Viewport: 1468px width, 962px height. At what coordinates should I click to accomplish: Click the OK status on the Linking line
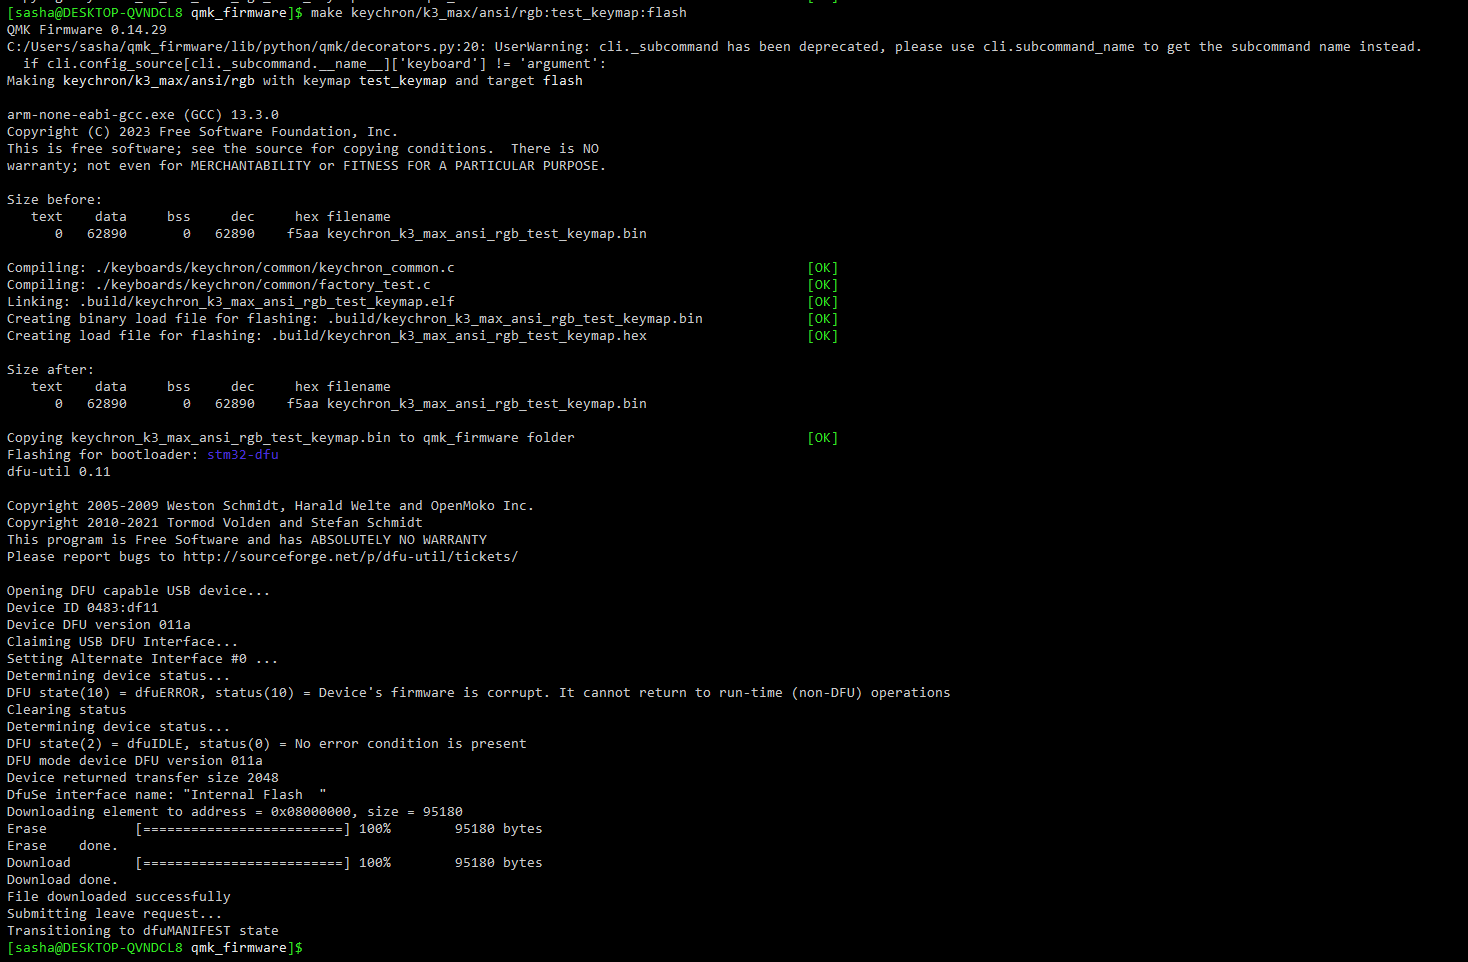point(822,301)
